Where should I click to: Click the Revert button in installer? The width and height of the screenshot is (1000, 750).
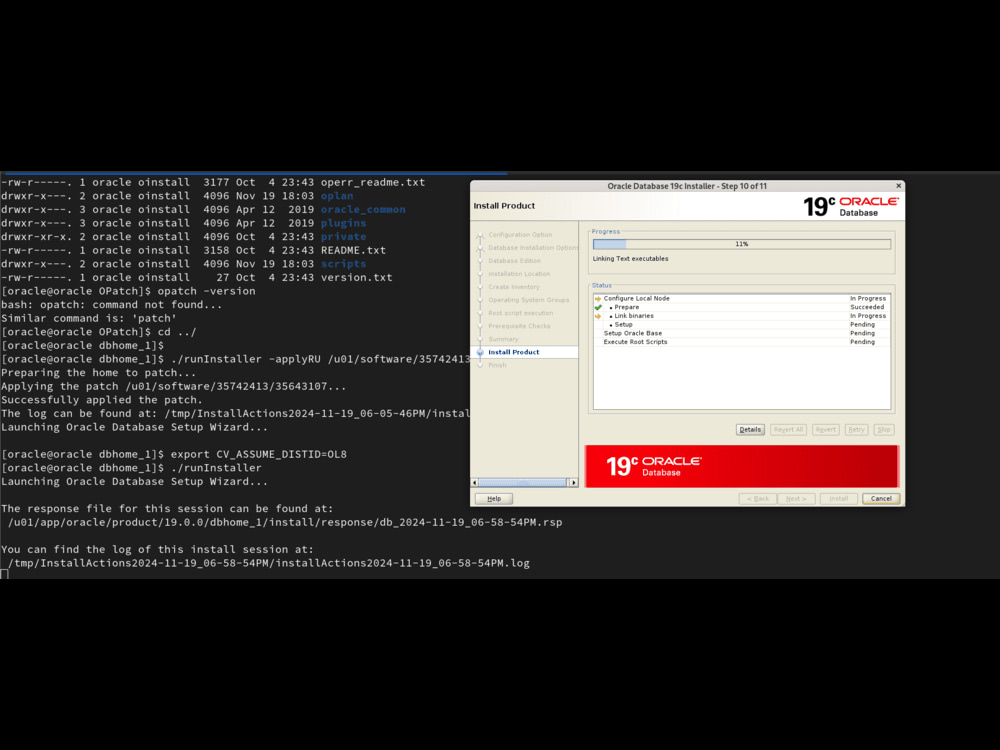tap(825, 429)
